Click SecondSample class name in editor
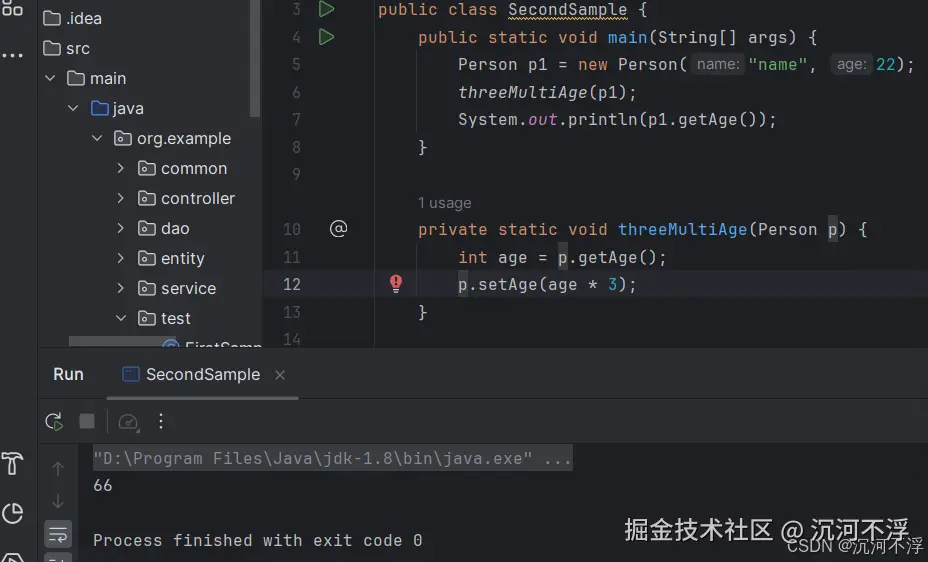Image resolution: width=928 pixels, height=562 pixels. pyautogui.click(x=568, y=9)
